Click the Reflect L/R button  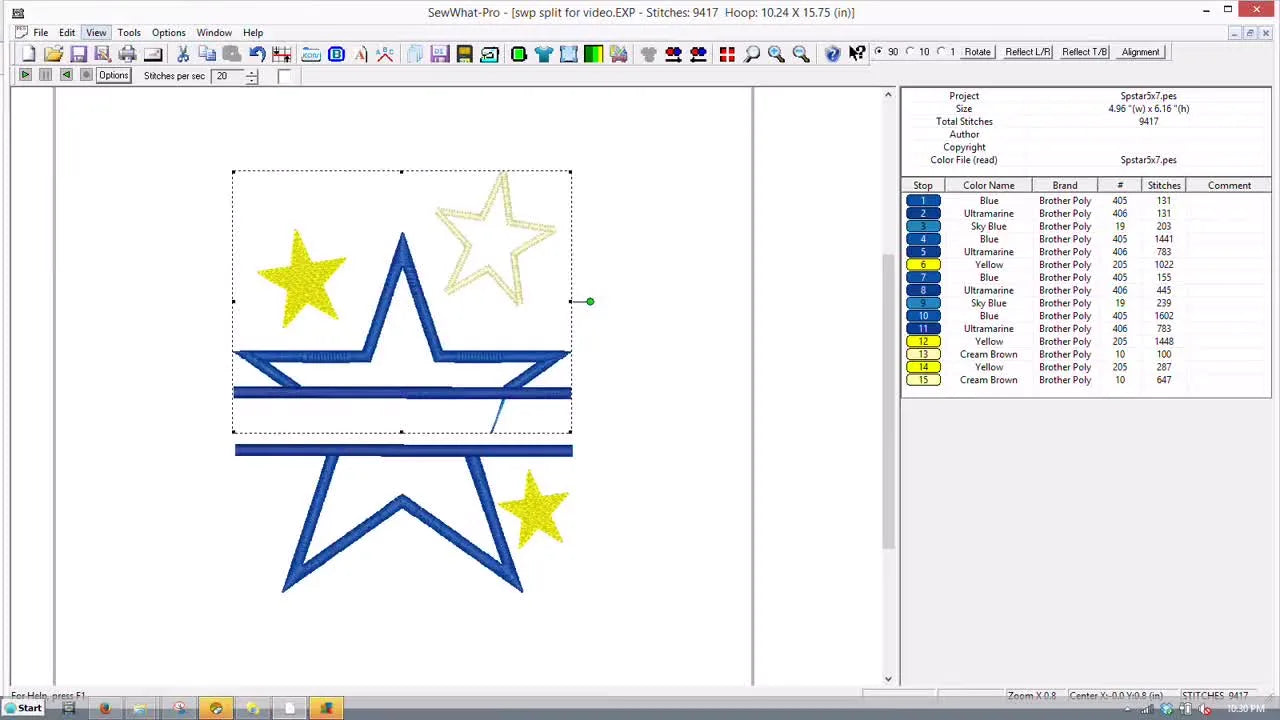pos(1027,52)
